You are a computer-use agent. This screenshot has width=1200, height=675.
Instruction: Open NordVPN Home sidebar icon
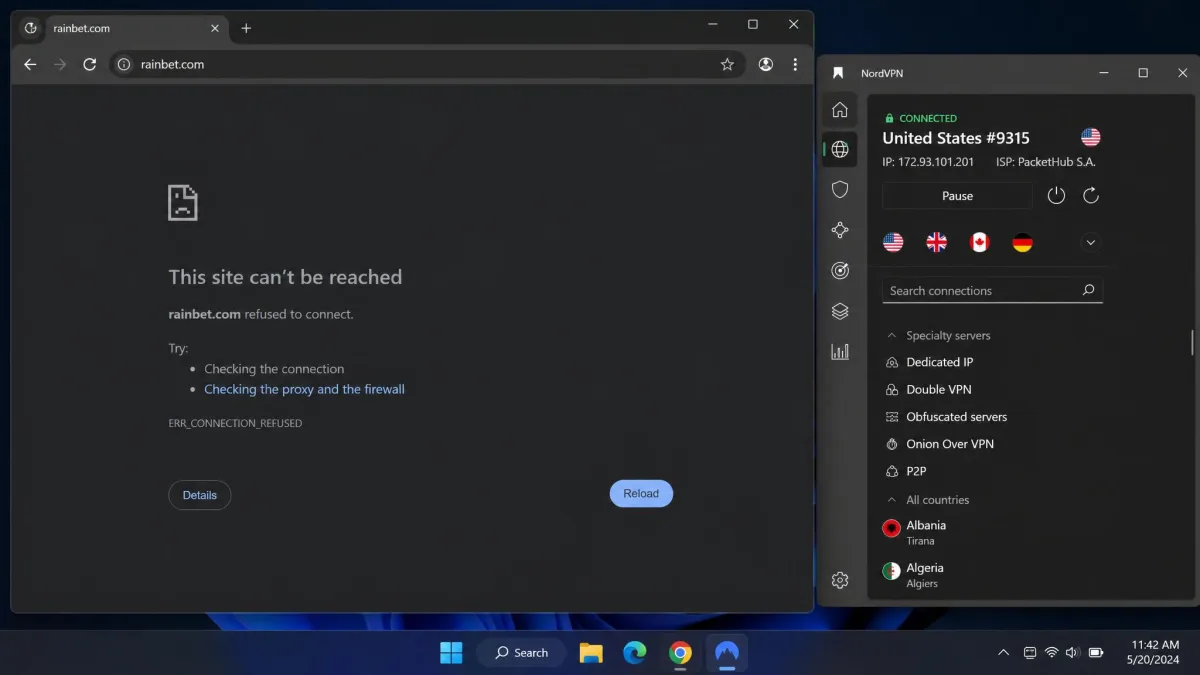[x=840, y=110]
